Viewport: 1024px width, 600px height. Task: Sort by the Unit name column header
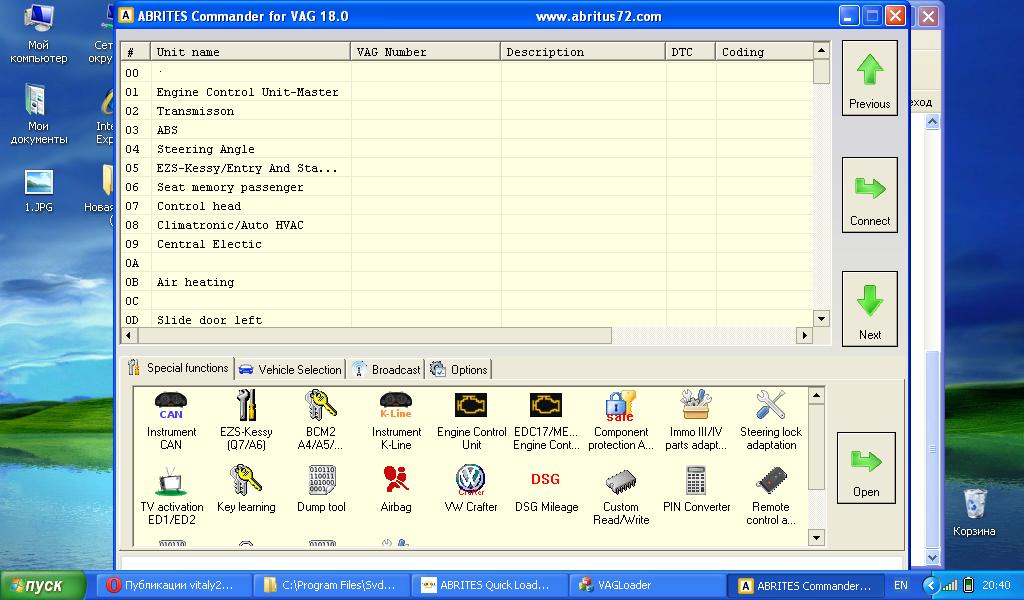tap(251, 52)
